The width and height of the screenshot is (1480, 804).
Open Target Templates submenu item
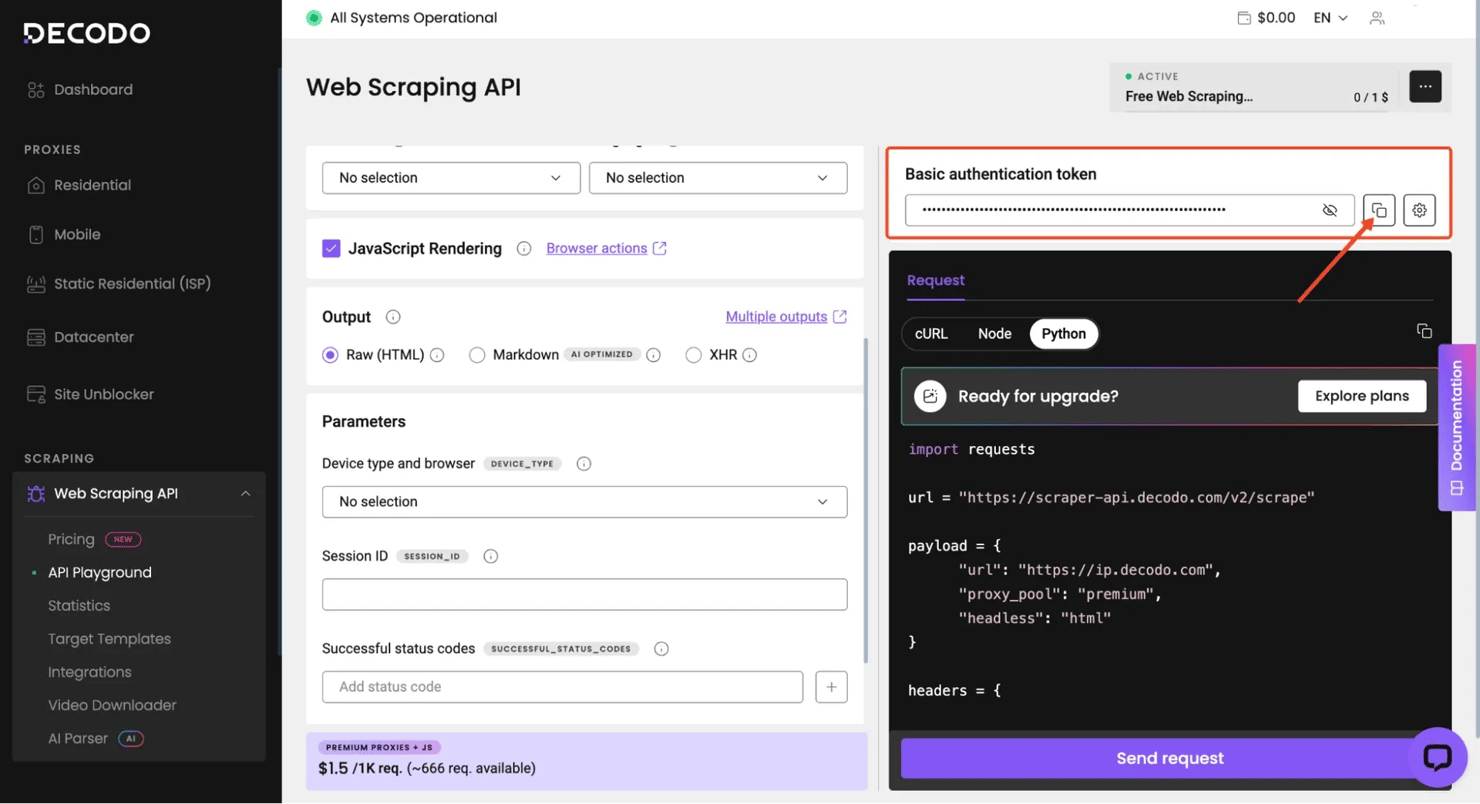[109, 638]
